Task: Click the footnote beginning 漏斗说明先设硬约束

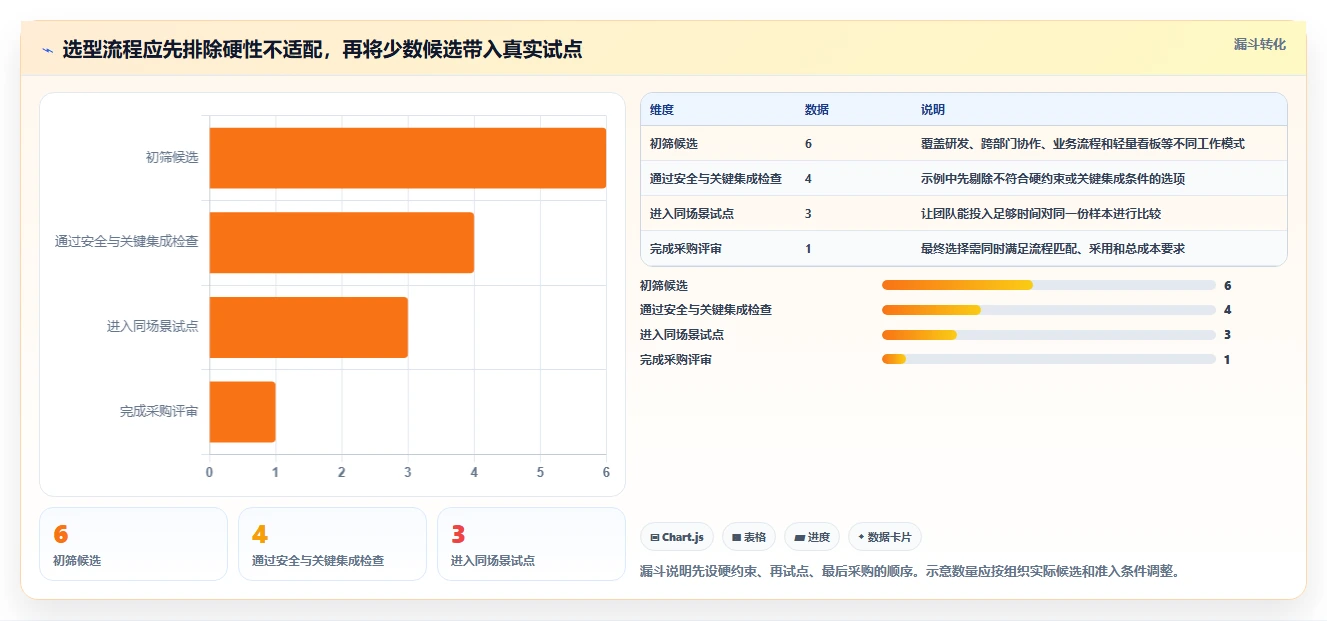Action: pyautogui.click(x=911, y=572)
